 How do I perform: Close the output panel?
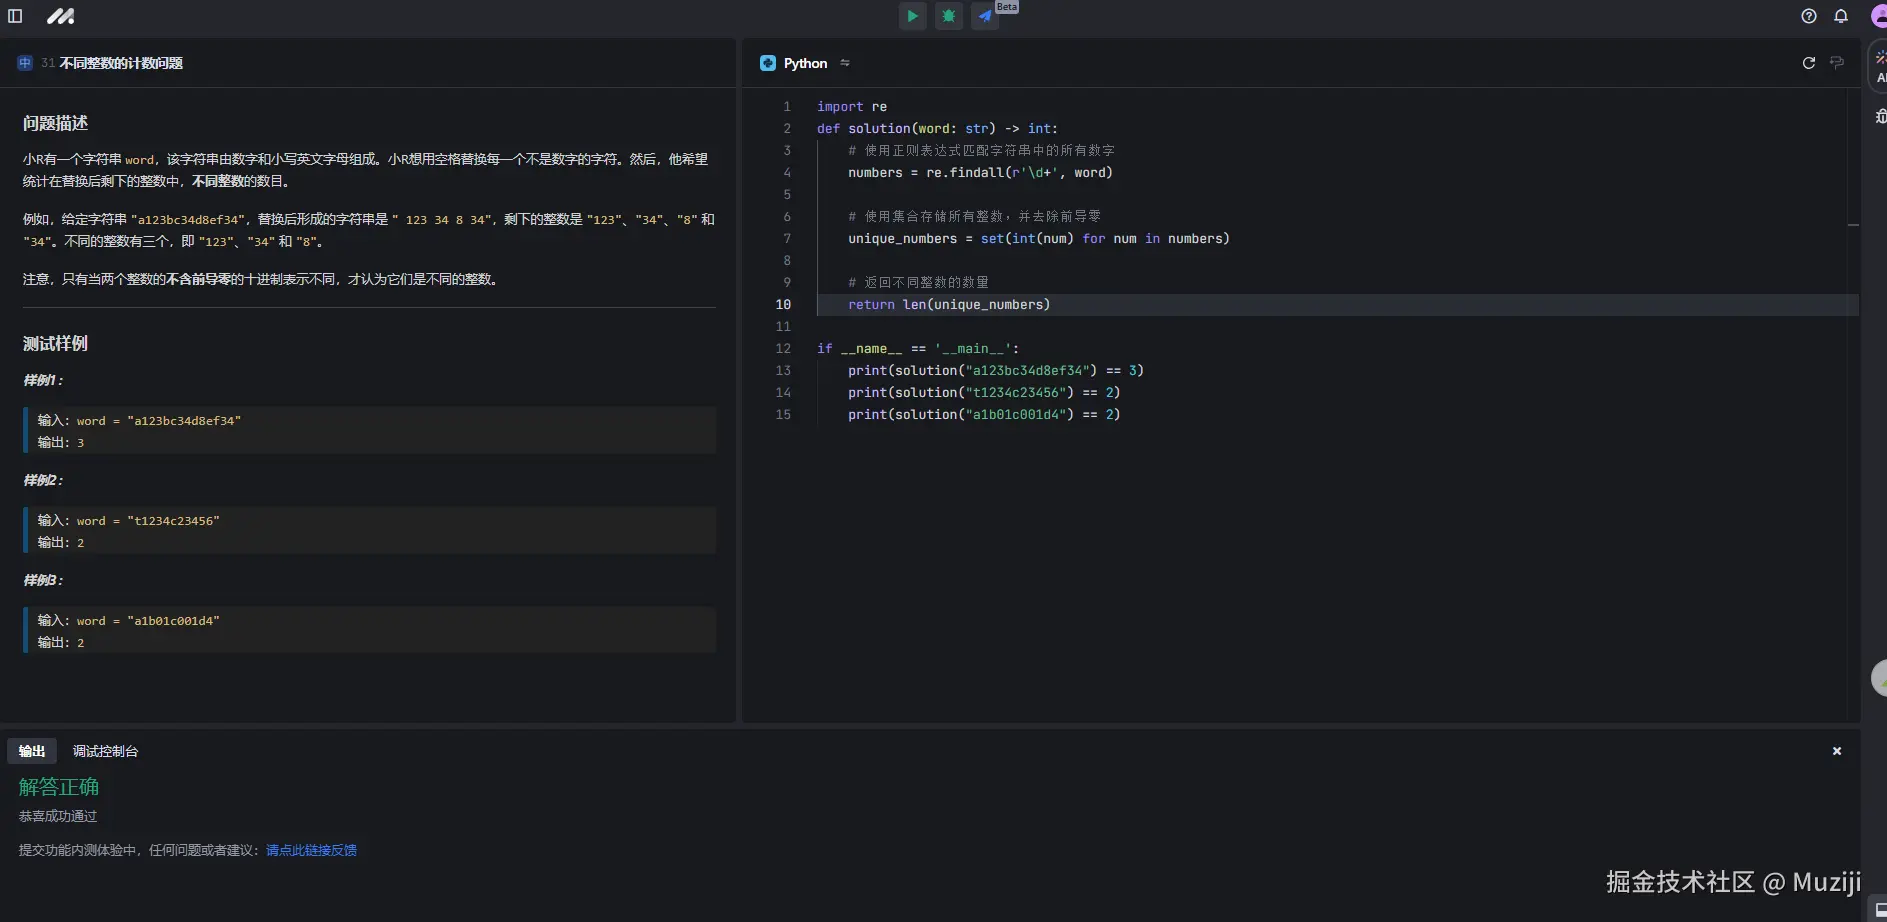tap(1836, 751)
